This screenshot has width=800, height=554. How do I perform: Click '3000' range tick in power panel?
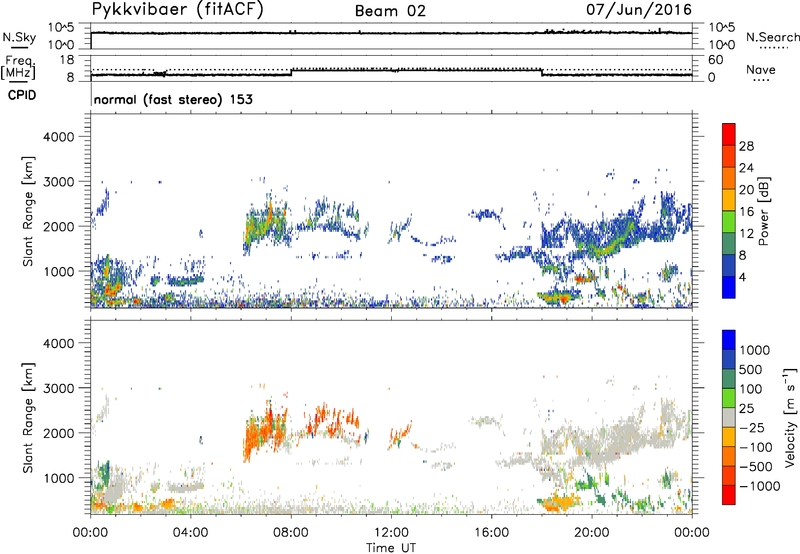pyautogui.click(x=59, y=182)
